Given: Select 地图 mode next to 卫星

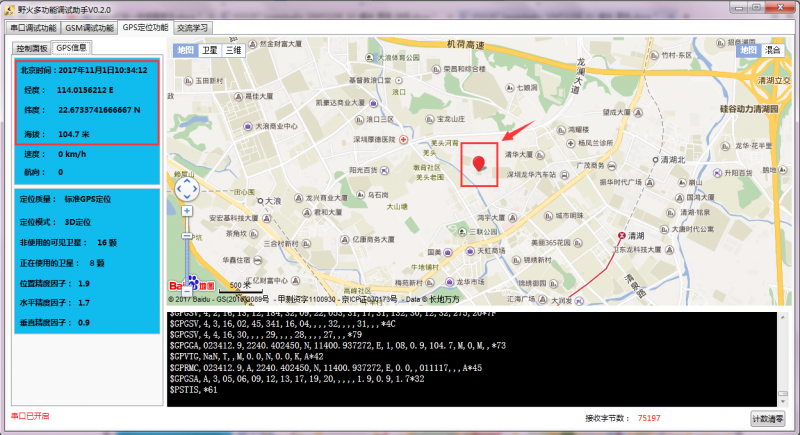Looking at the screenshot, I should coord(185,50).
